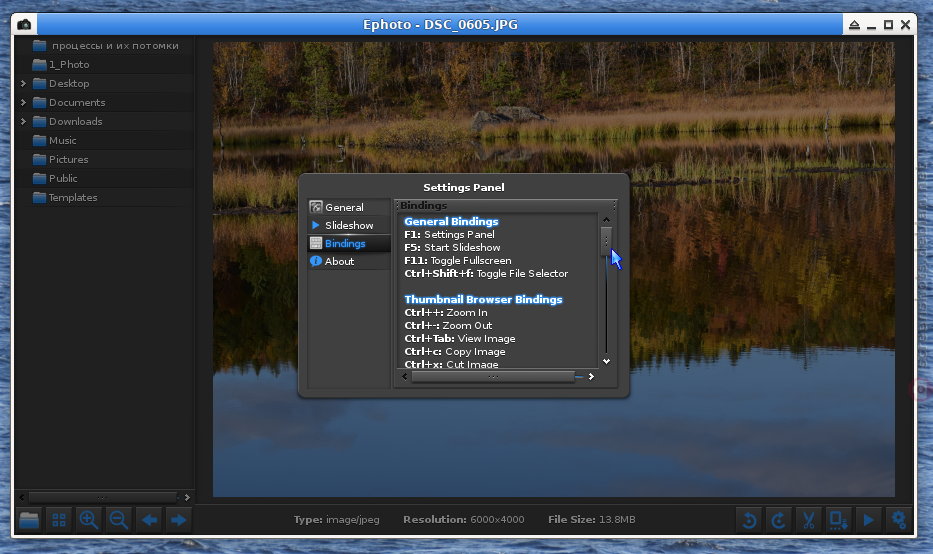Viewport: 933px width, 554px height.
Task: Select the Bindings settings tab
Action: pyautogui.click(x=349, y=243)
